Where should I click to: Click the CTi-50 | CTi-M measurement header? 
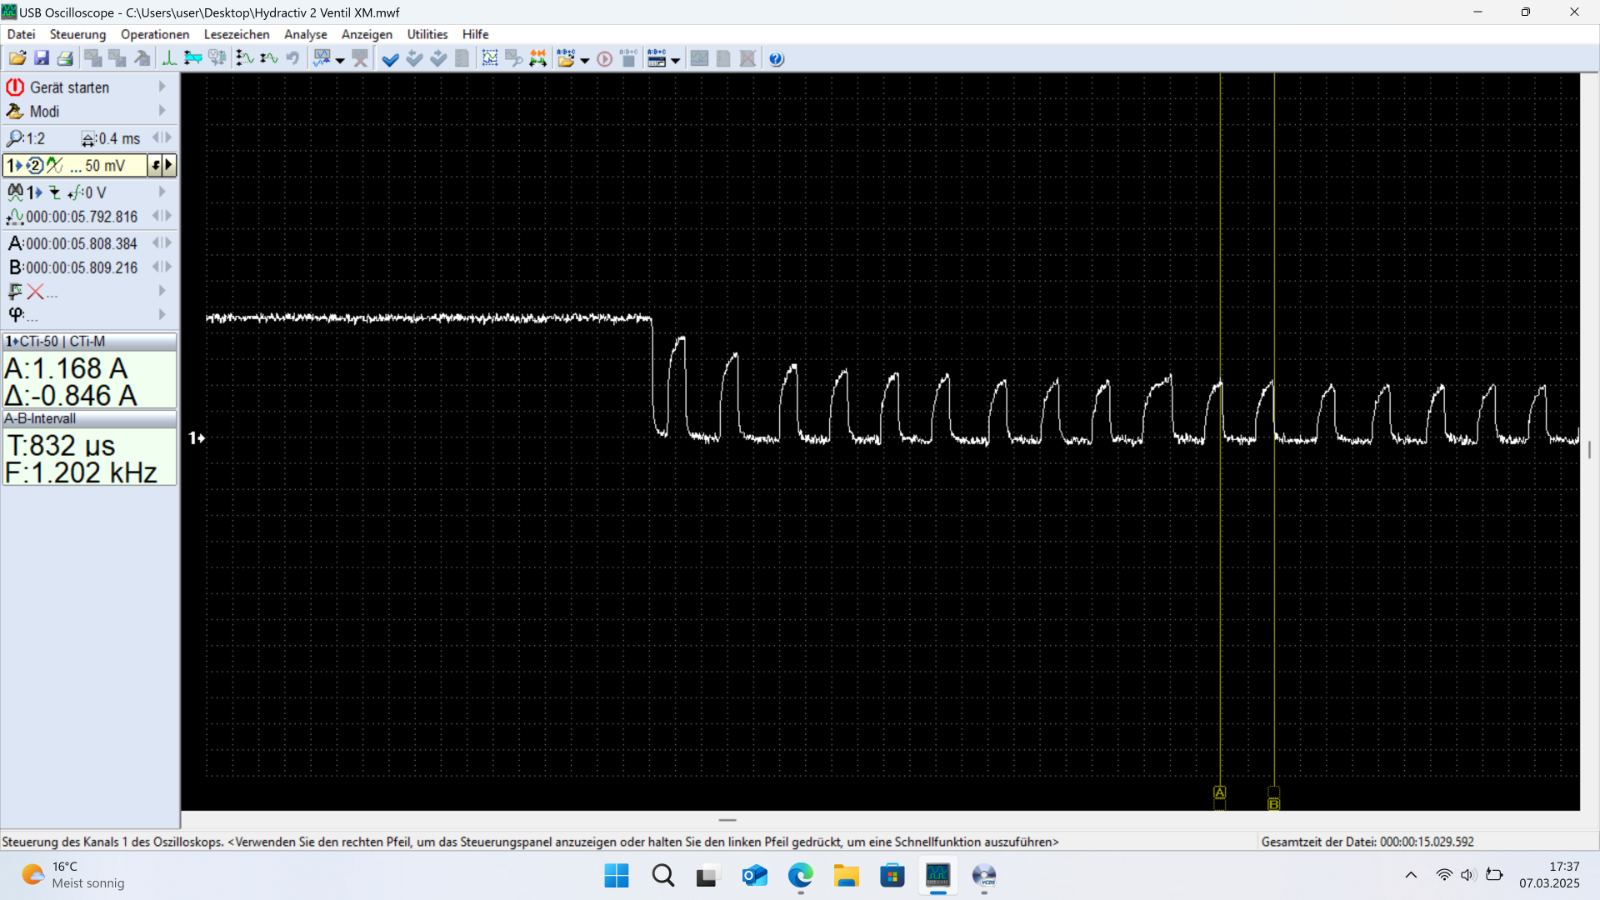coord(89,341)
